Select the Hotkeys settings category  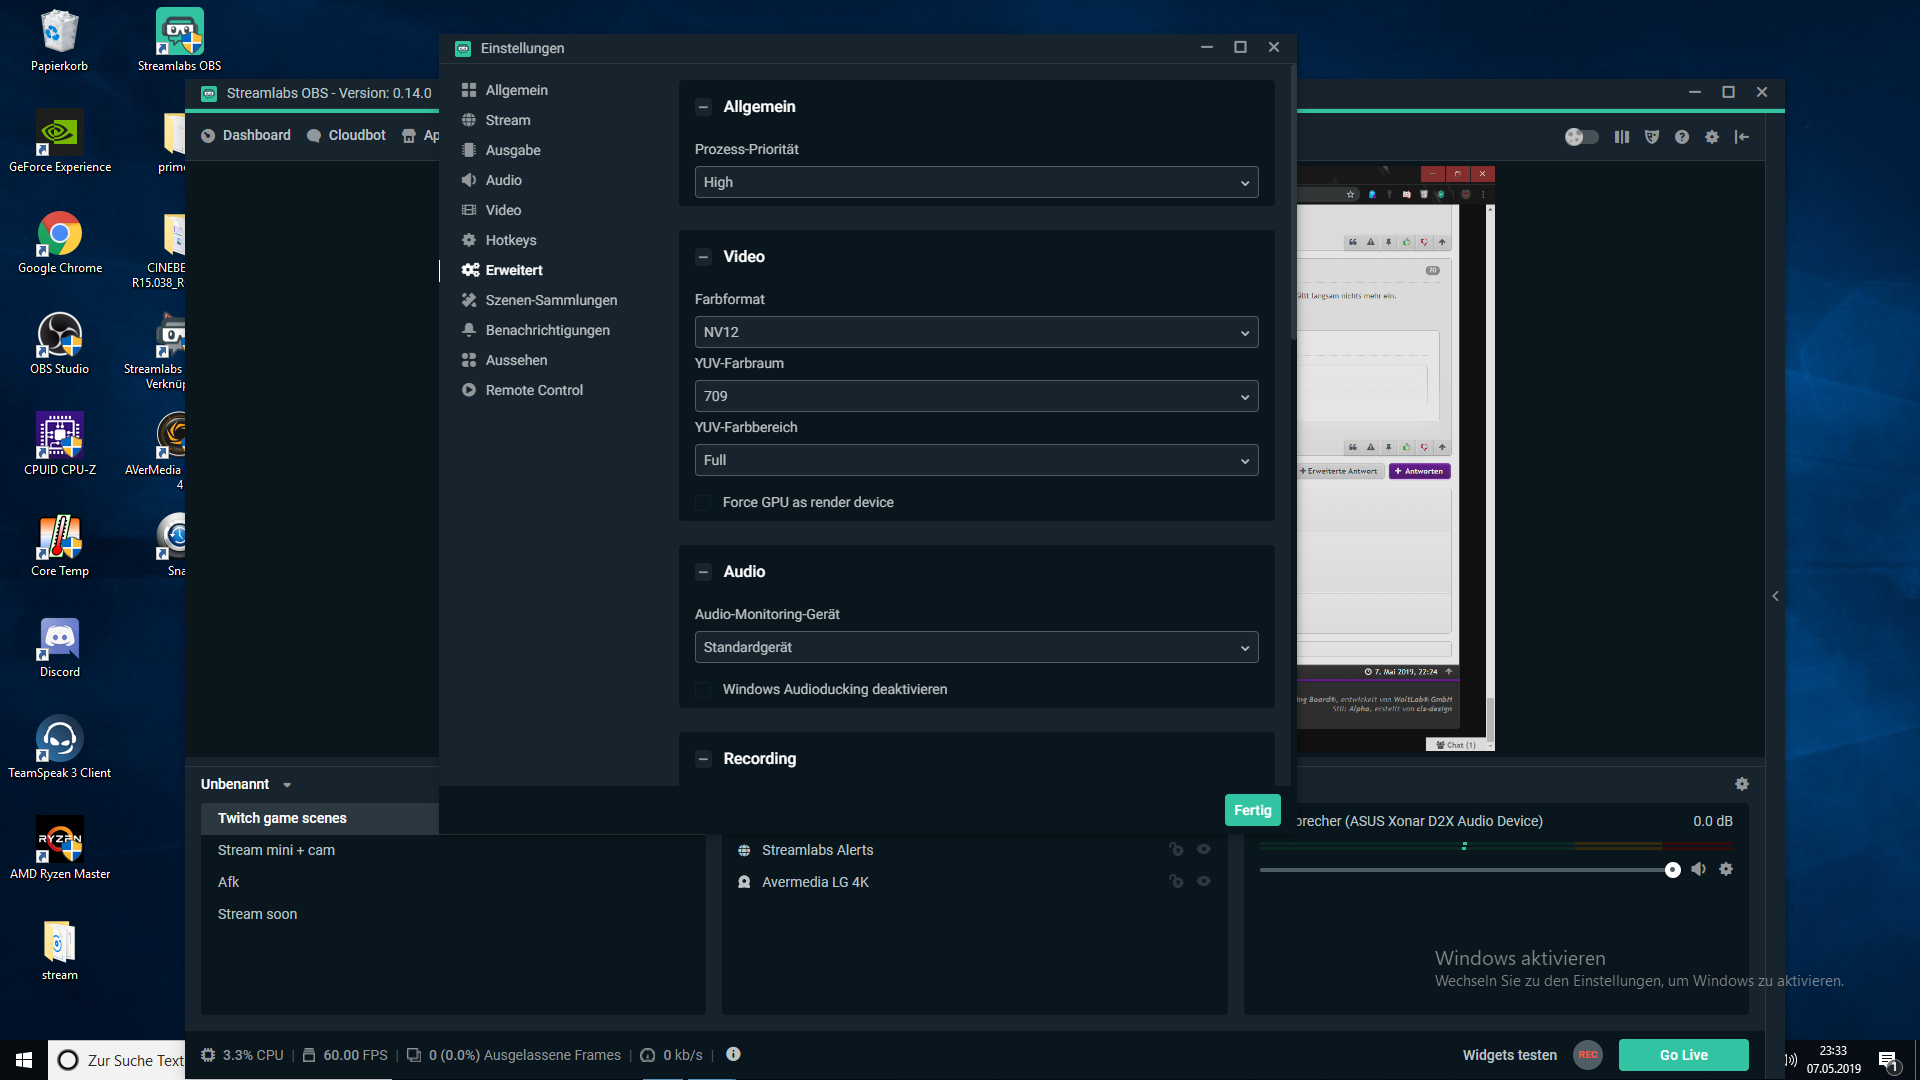tap(510, 240)
